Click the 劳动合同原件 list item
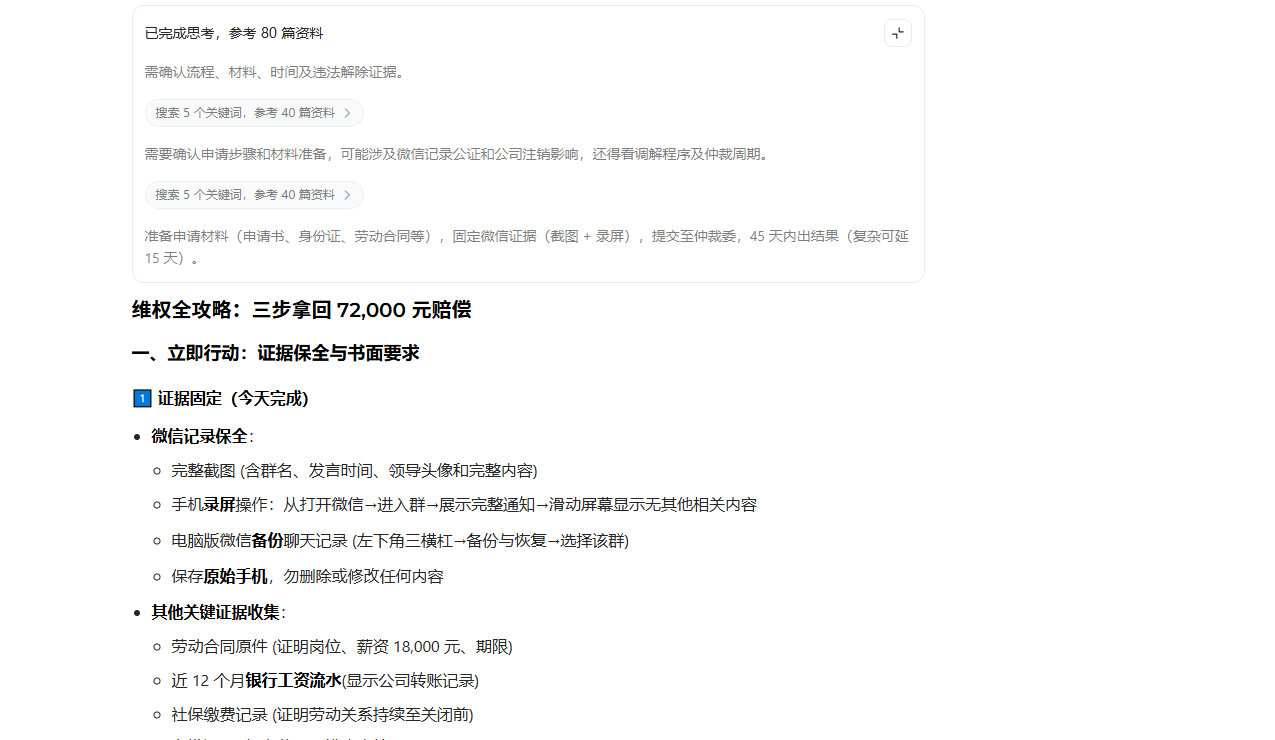 point(340,646)
